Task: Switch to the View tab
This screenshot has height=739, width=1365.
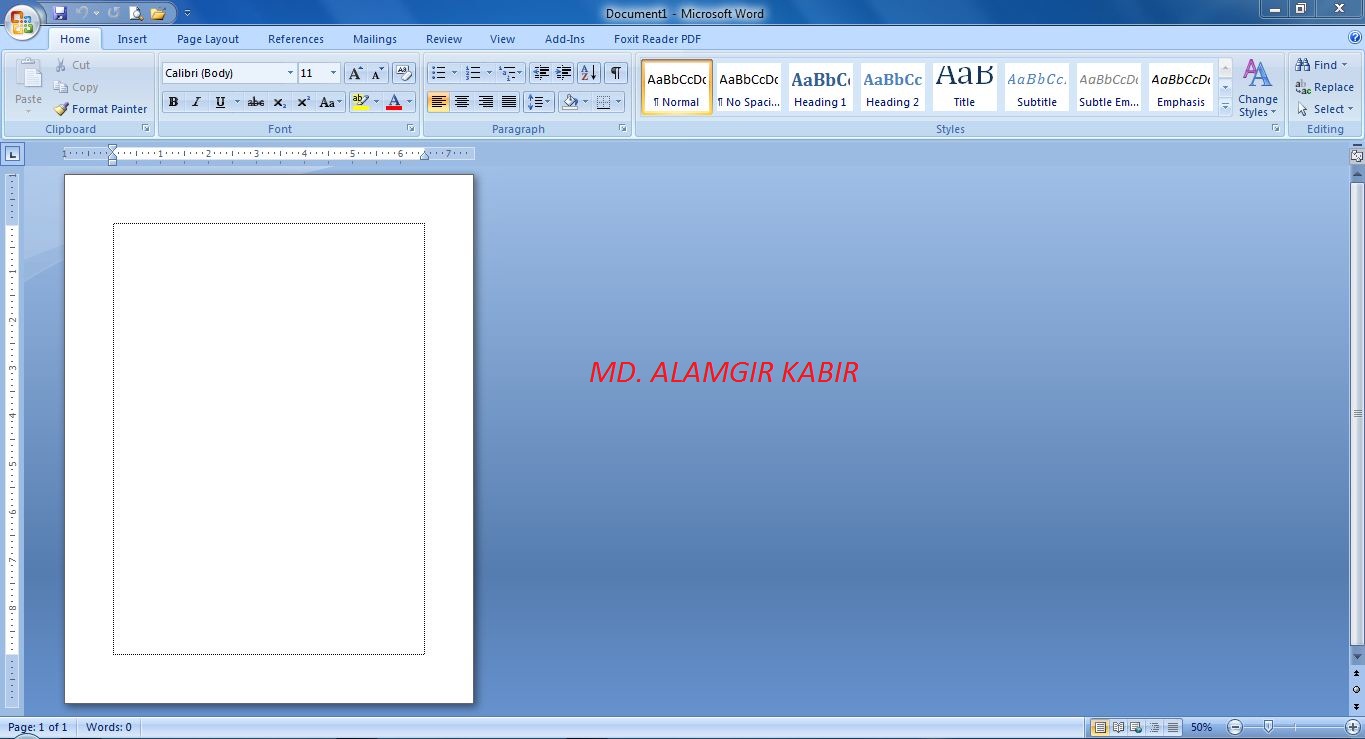Action: tap(502, 39)
